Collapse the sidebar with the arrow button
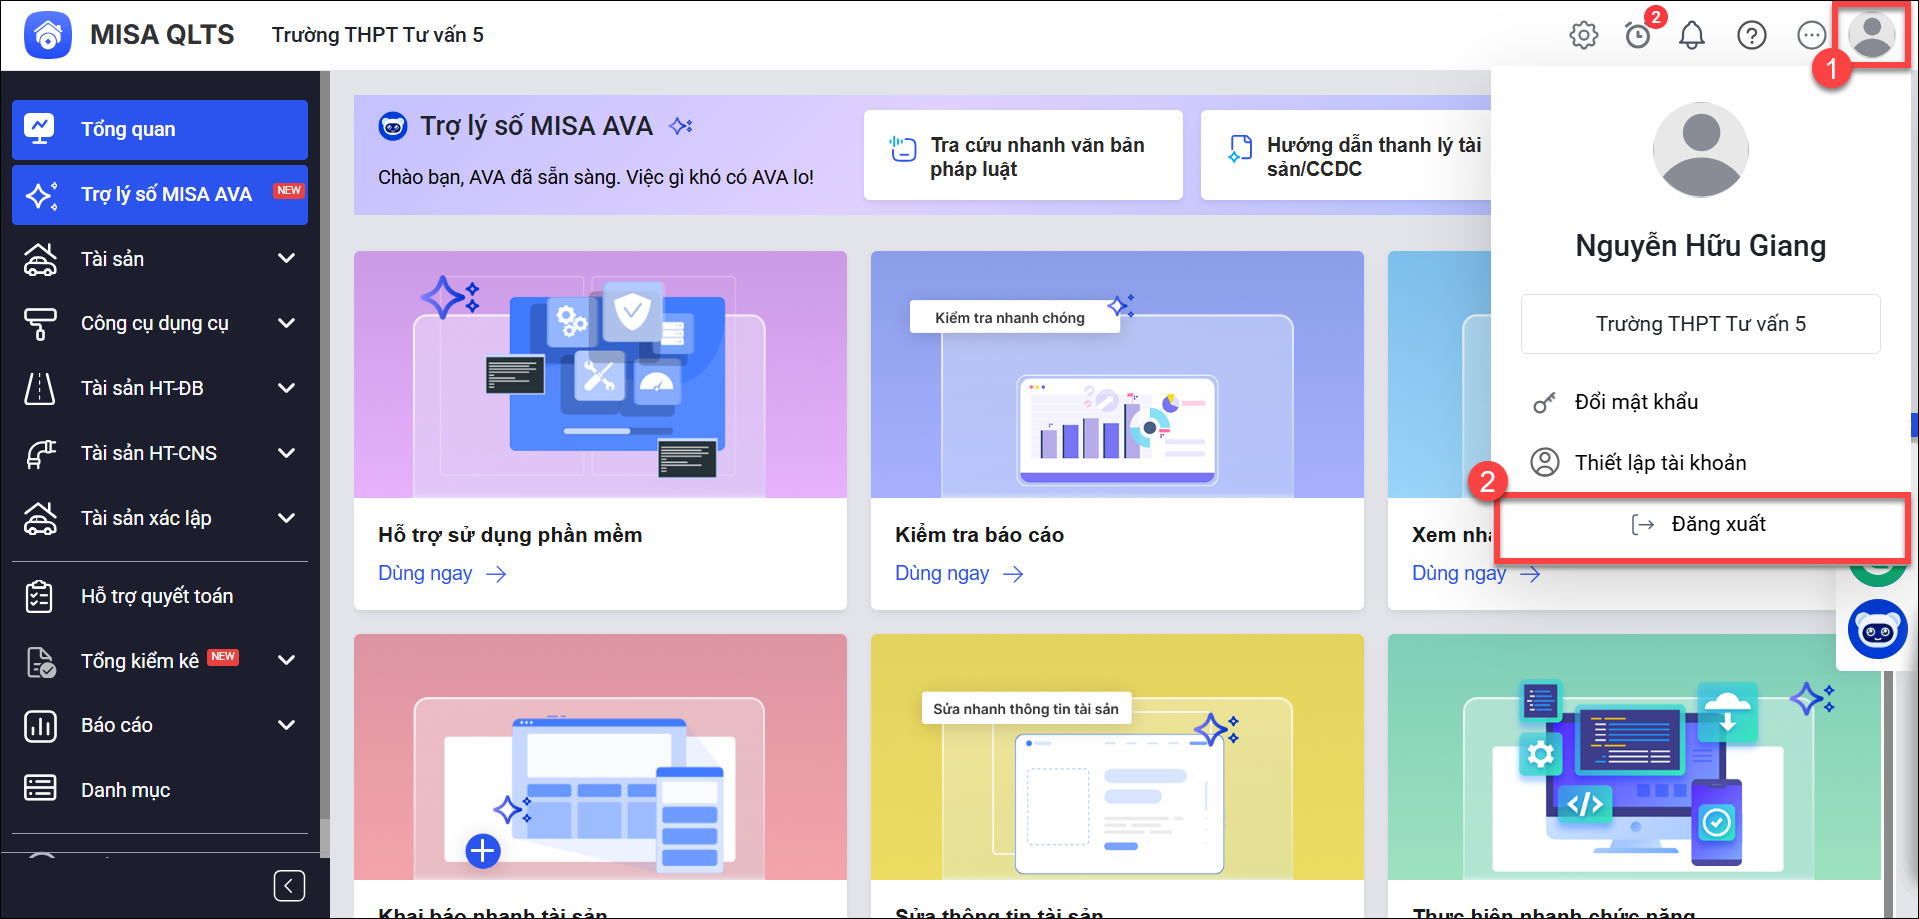1919x919 pixels. 289,885
